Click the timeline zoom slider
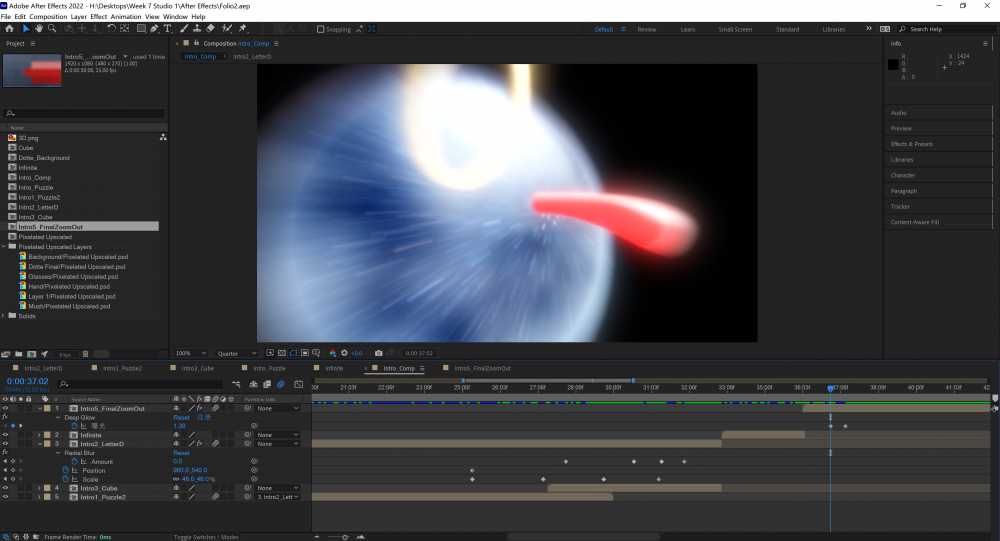 [x=345, y=537]
